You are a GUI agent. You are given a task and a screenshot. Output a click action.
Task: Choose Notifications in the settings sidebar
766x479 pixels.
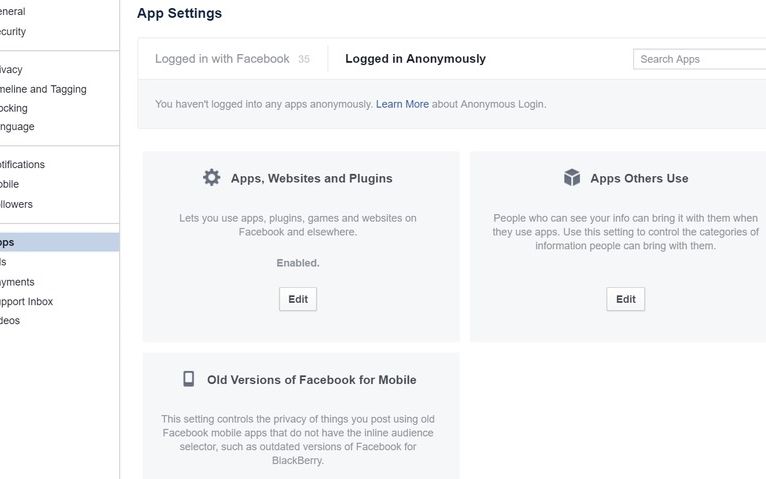(x=21, y=165)
